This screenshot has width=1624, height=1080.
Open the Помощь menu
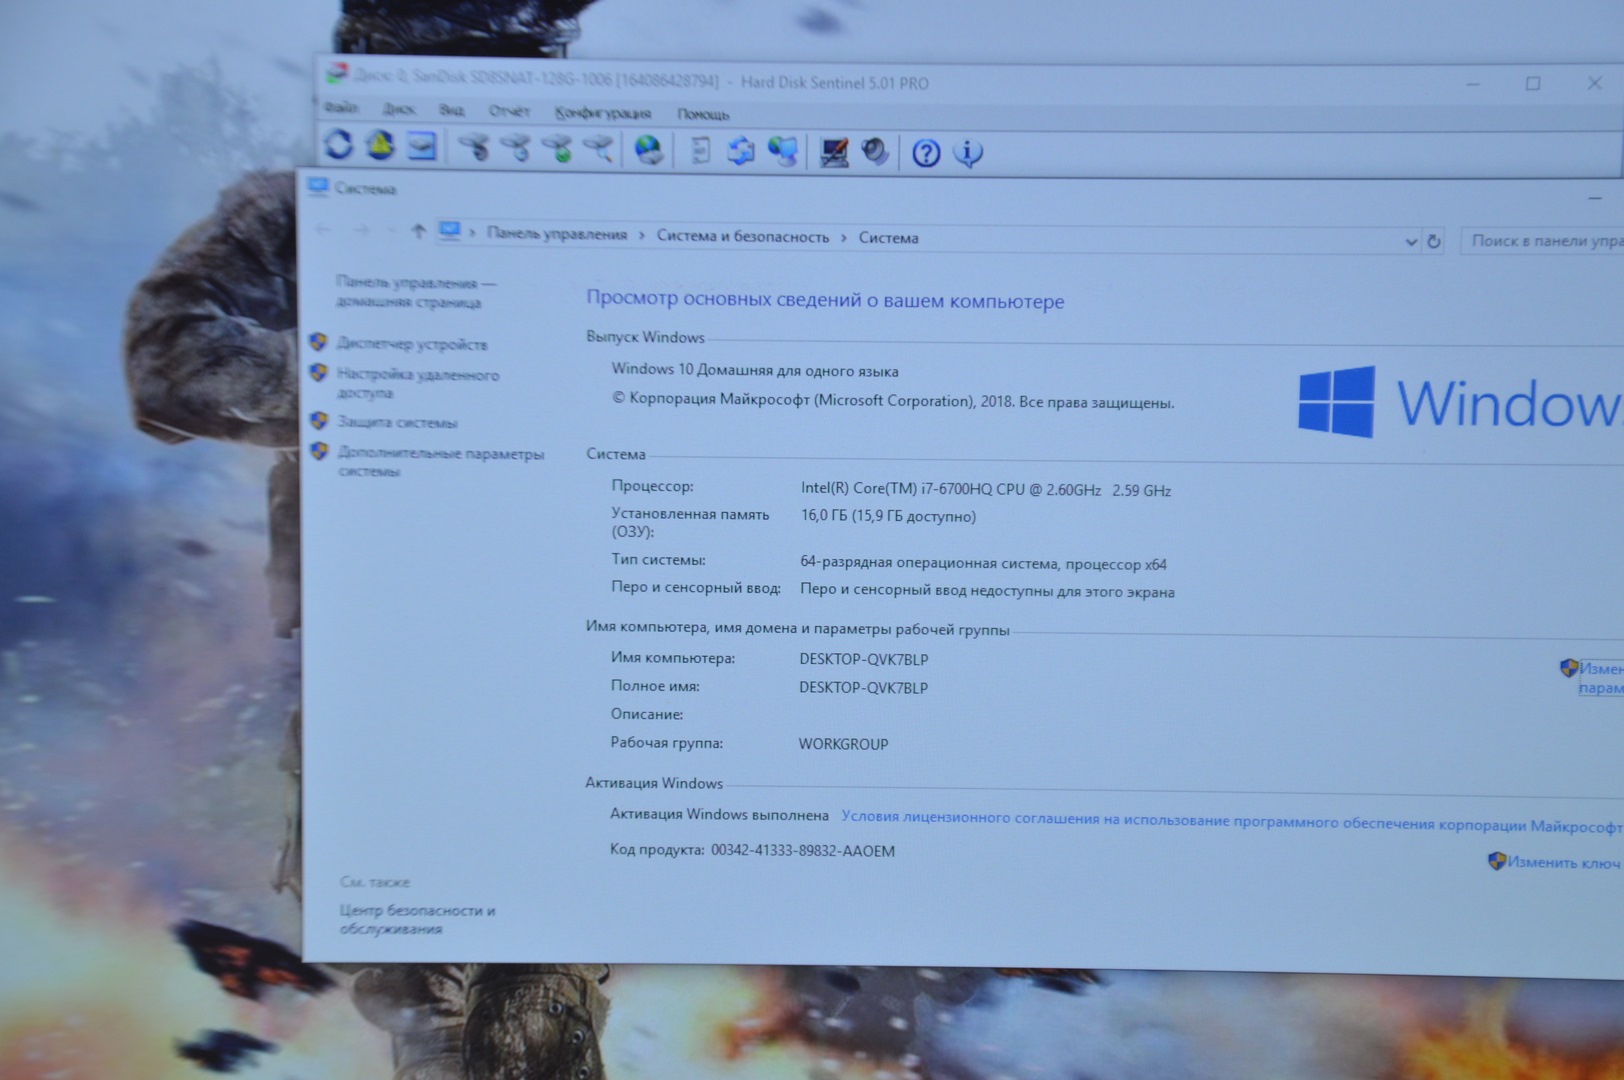702,114
